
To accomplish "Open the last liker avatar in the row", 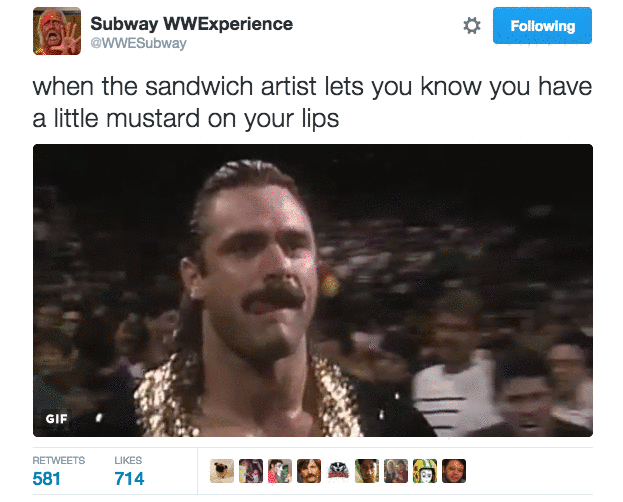I will pyautogui.click(x=454, y=471).
